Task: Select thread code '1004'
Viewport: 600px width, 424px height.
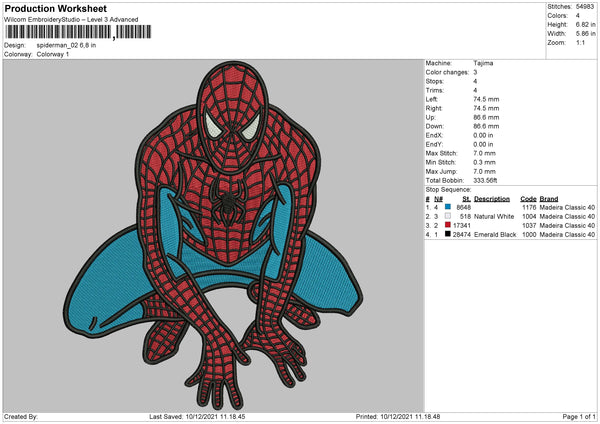Action: coord(529,217)
